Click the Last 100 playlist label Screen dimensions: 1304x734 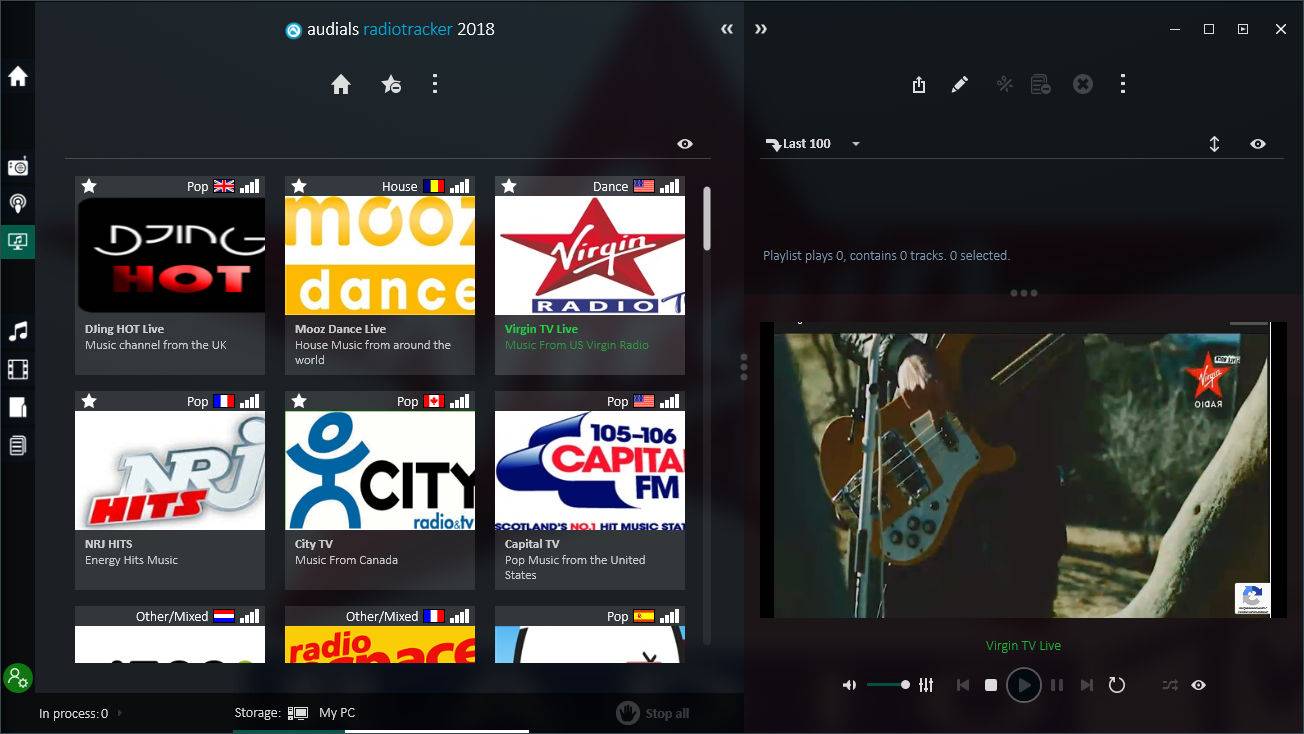point(806,144)
